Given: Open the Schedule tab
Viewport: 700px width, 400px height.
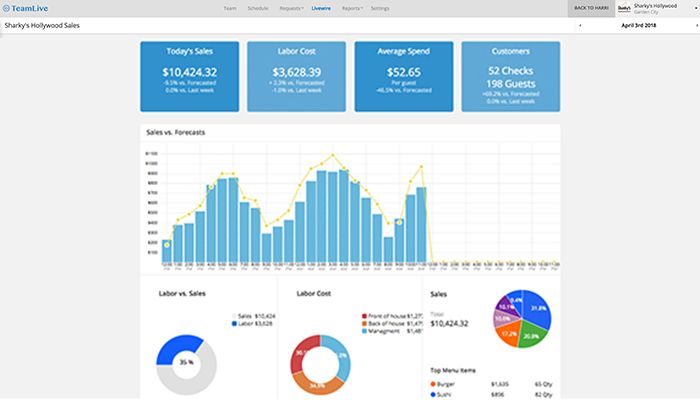Looking at the screenshot, I should coord(258,8).
